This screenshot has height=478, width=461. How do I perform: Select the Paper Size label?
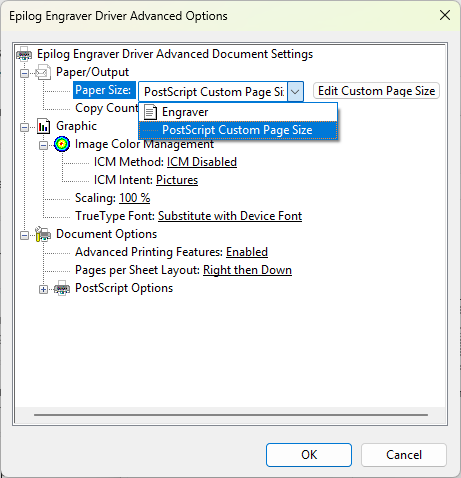[x=104, y=90]
